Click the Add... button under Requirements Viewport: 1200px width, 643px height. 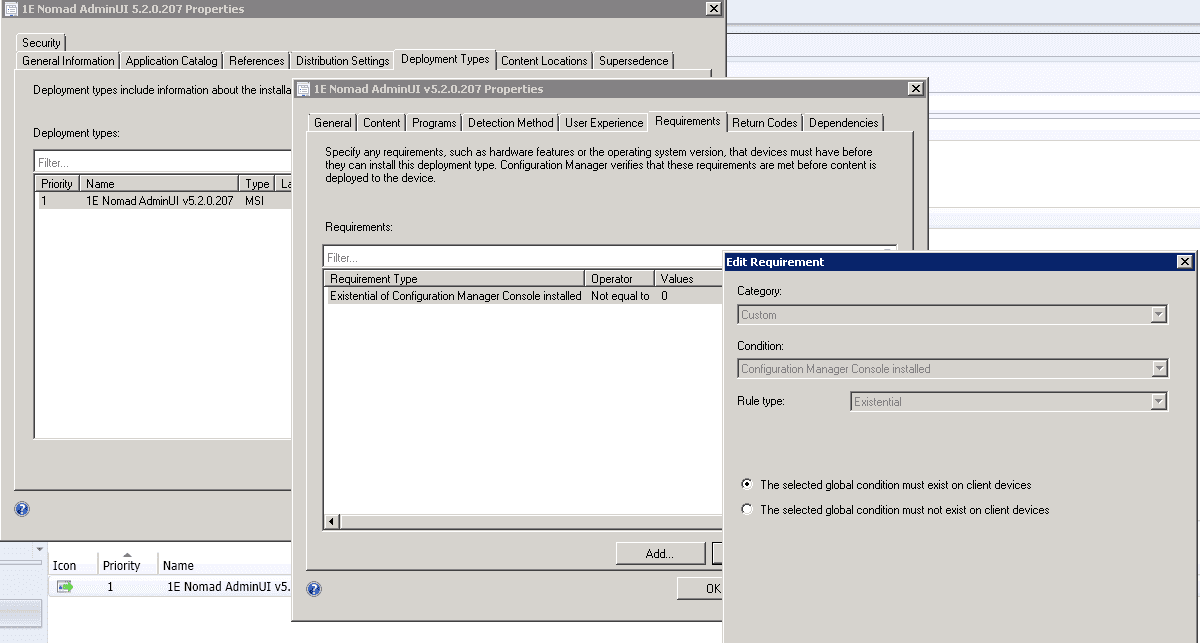[x=660, y=553]
